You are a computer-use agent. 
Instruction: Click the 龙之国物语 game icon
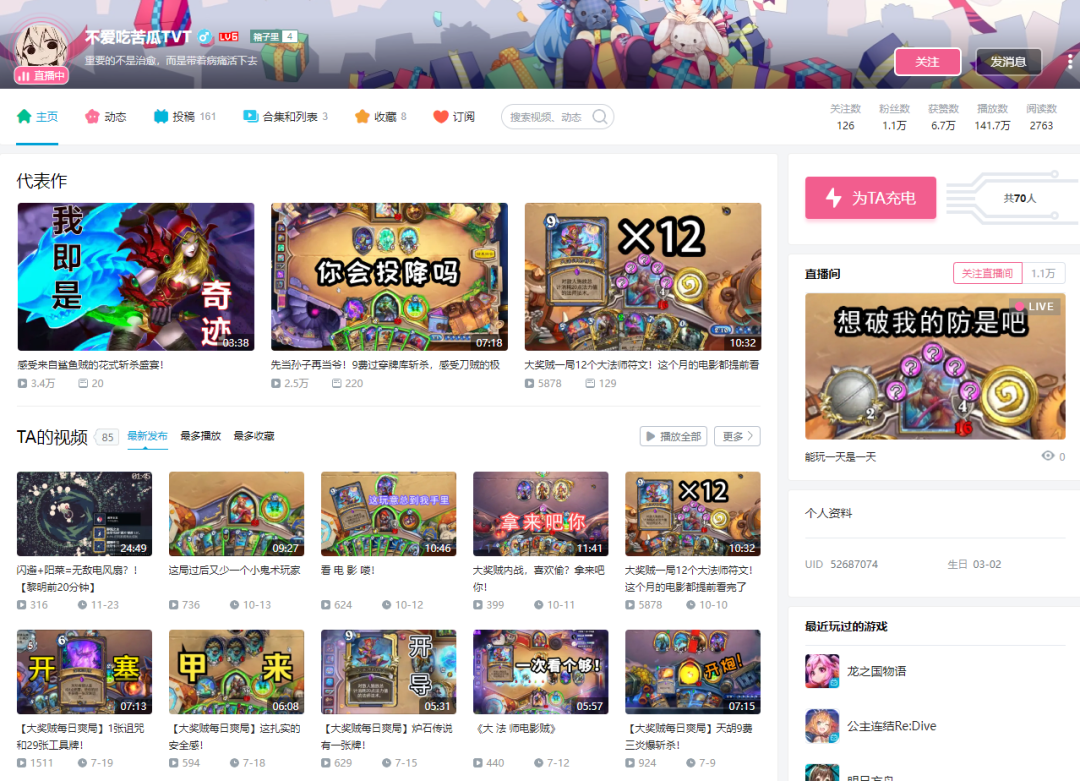(822, 671)
